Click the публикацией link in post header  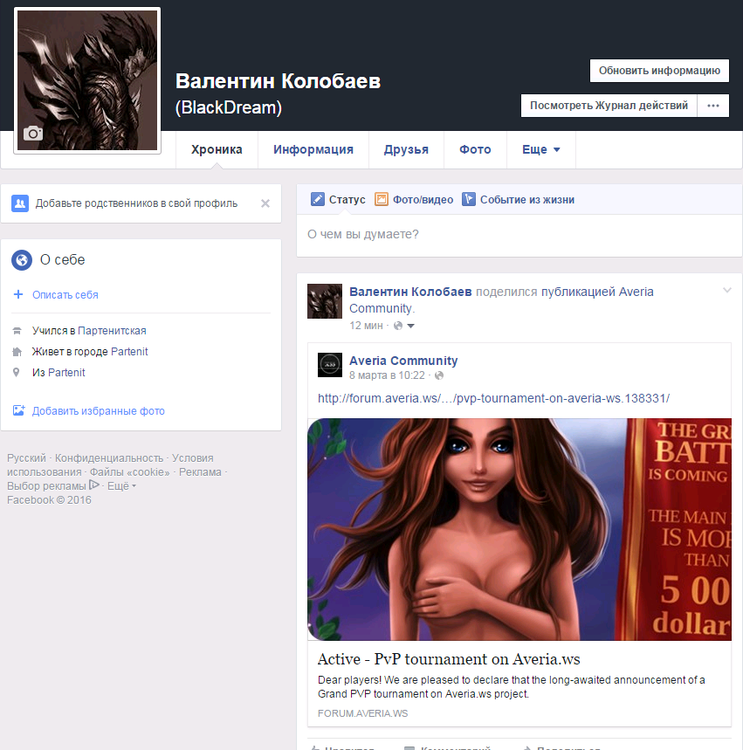[x=578, y=292]
